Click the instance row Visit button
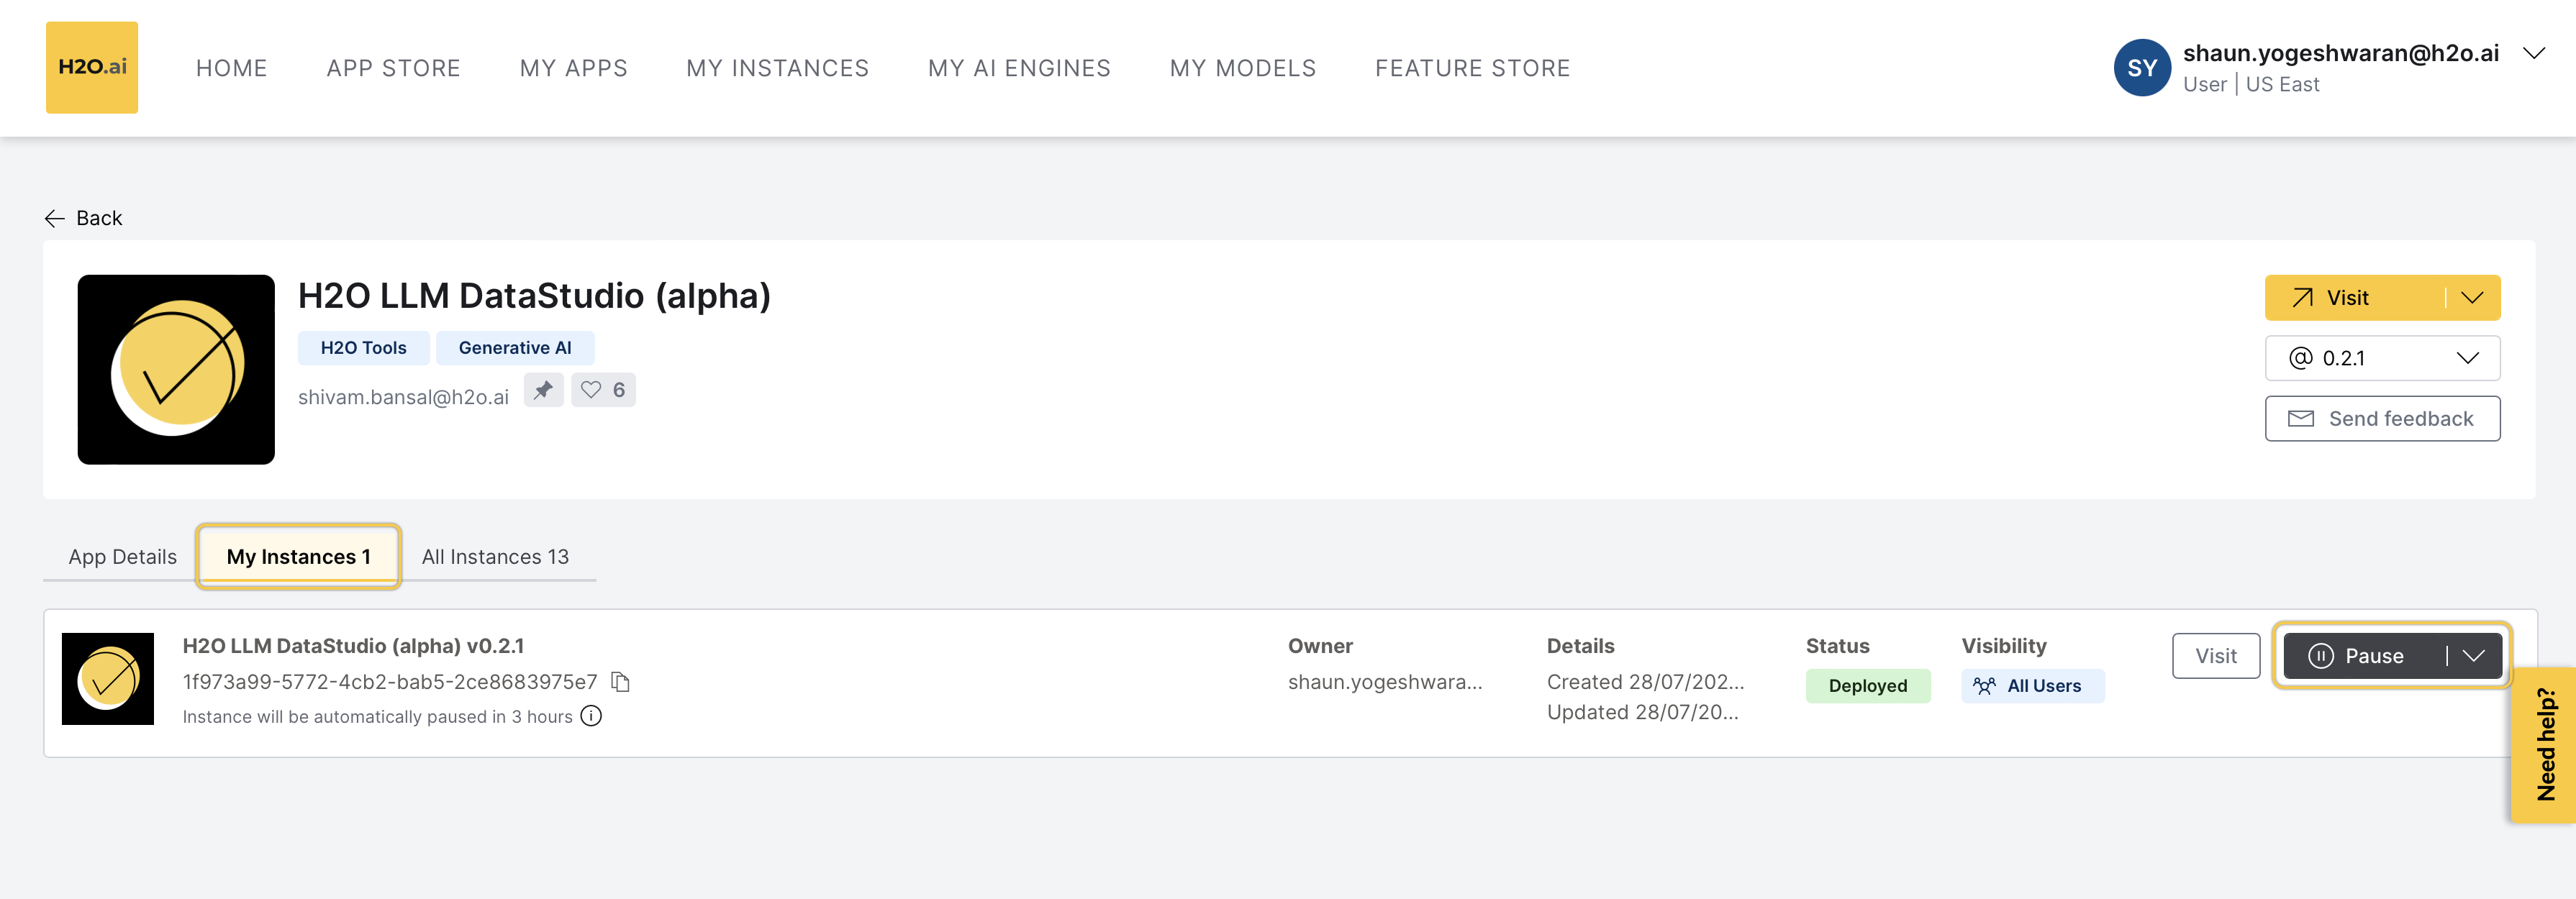2576x899 pixels. pos(2215,656)
